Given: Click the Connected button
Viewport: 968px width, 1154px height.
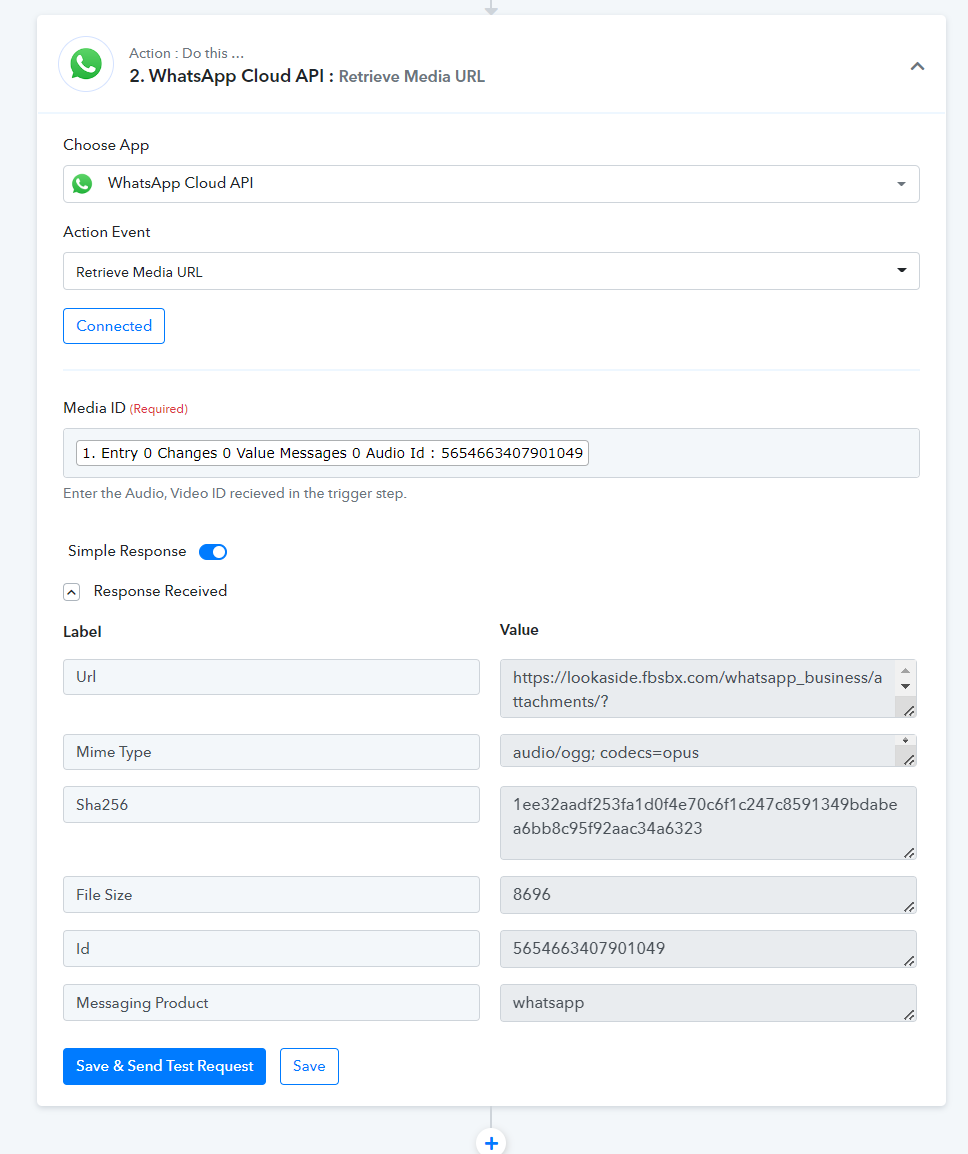Looking at the screenshot, I should (114, 326).
